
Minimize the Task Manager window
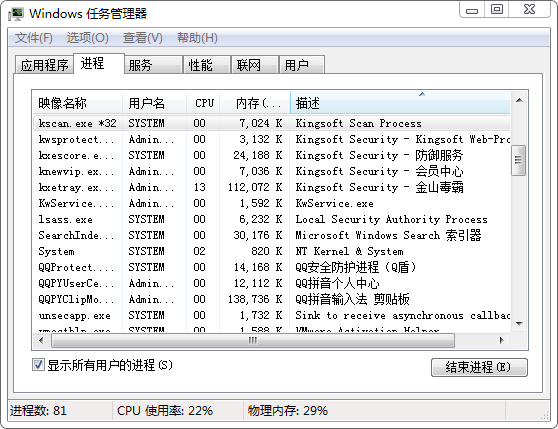[x=472, y=10]
